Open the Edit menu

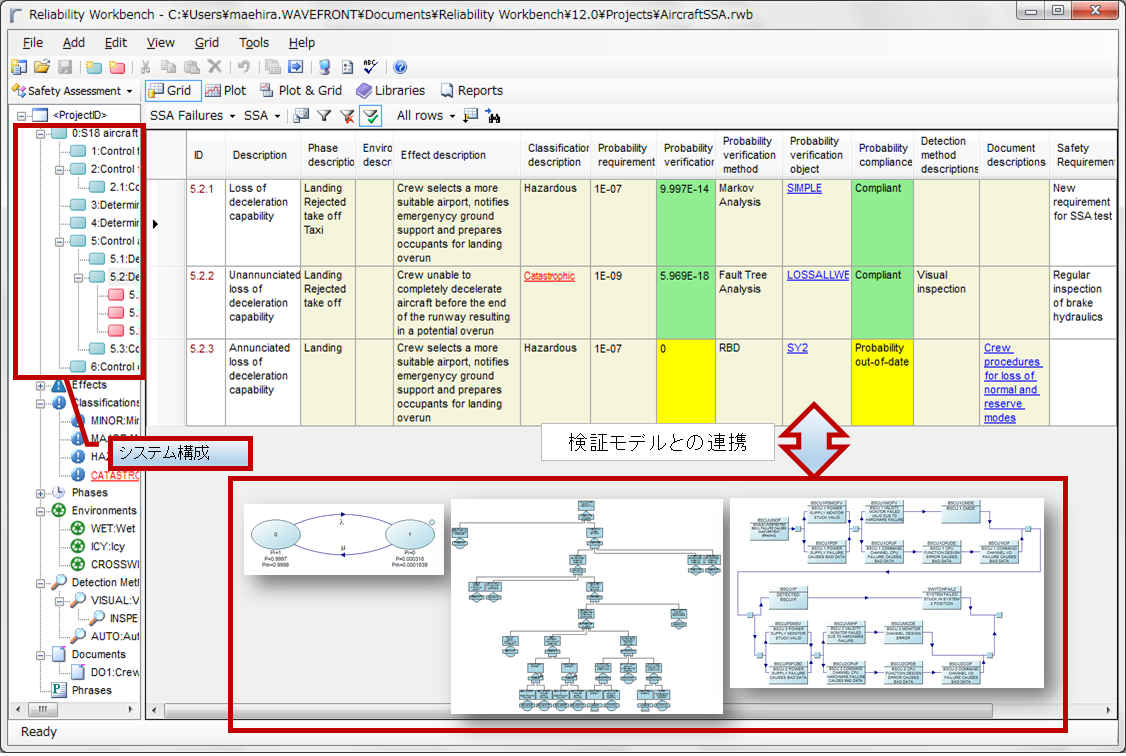(x=115, y=42)
